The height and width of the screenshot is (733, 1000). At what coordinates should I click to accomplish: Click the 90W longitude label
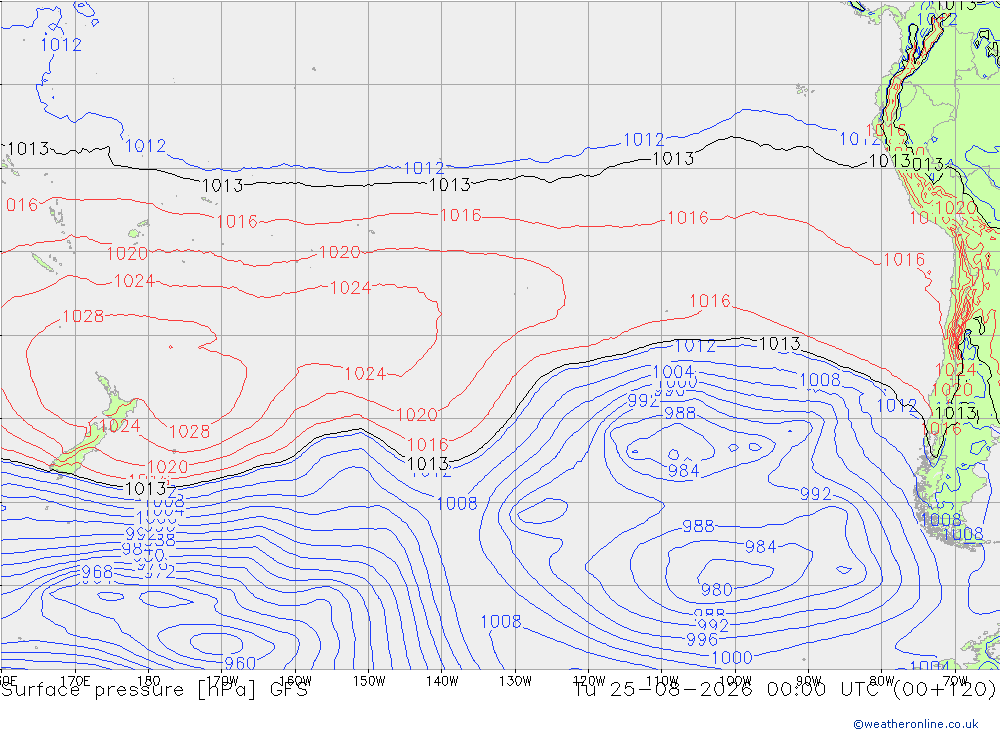pyautogui.click(x=809, y=681)
